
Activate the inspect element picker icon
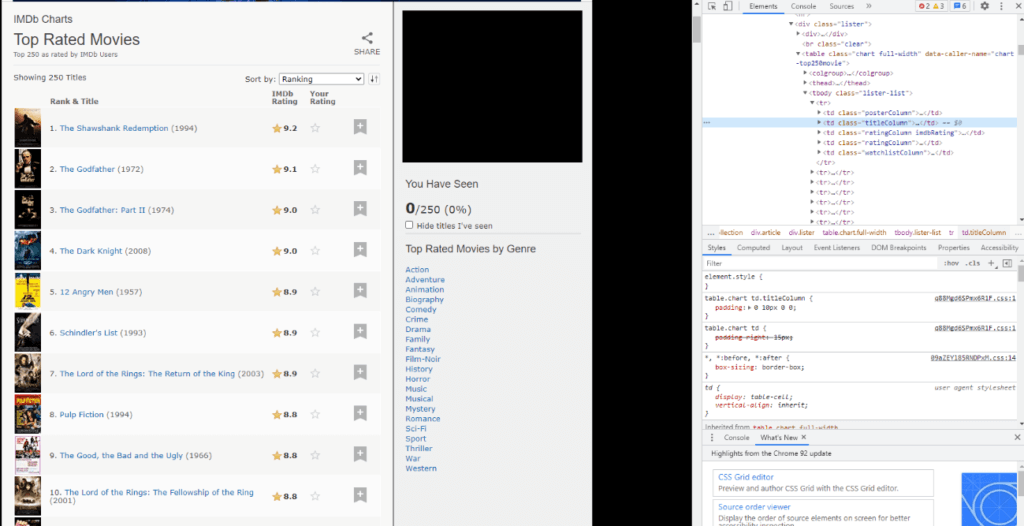click(713, 6)
